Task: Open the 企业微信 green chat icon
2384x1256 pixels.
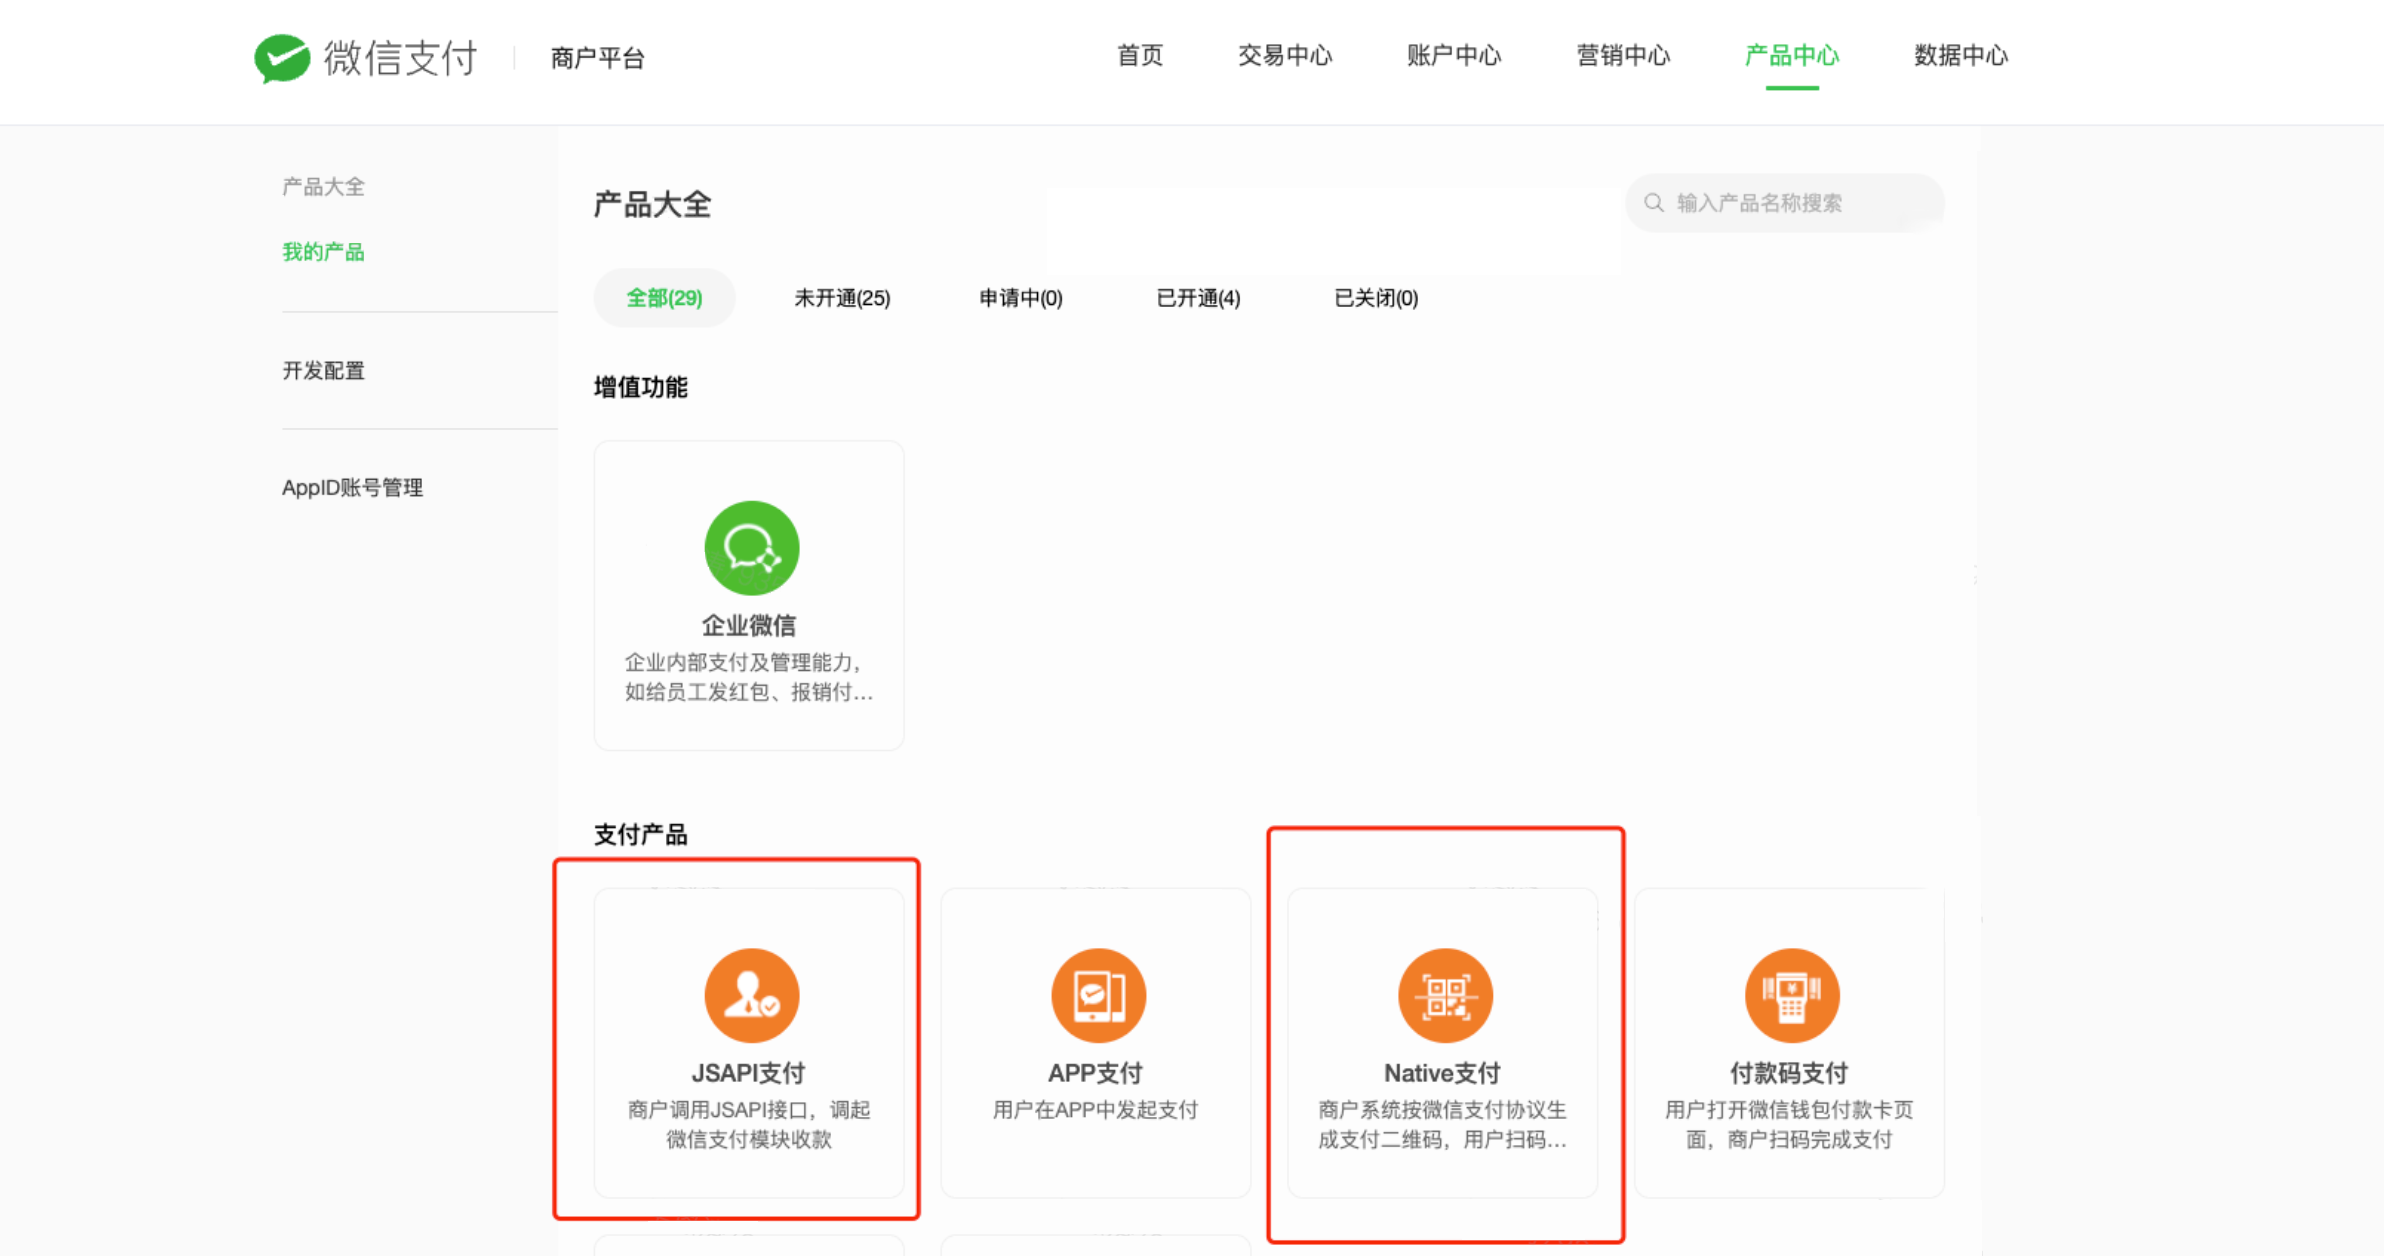Action: [x=751, y=548]
